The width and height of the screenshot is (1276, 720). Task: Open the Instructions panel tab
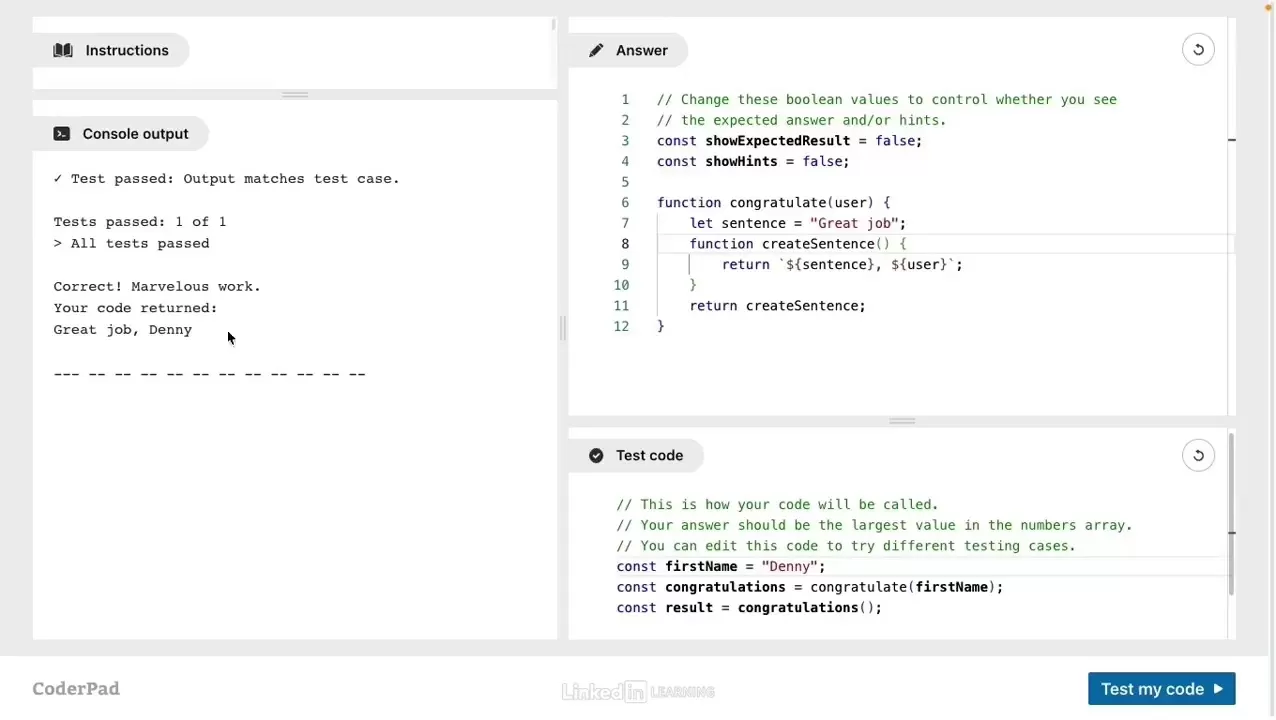[112, 51]
